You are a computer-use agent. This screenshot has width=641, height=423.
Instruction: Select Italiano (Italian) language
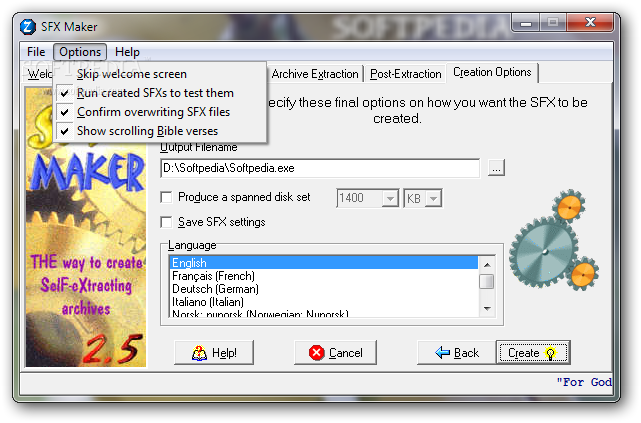(x=323, y=302)
